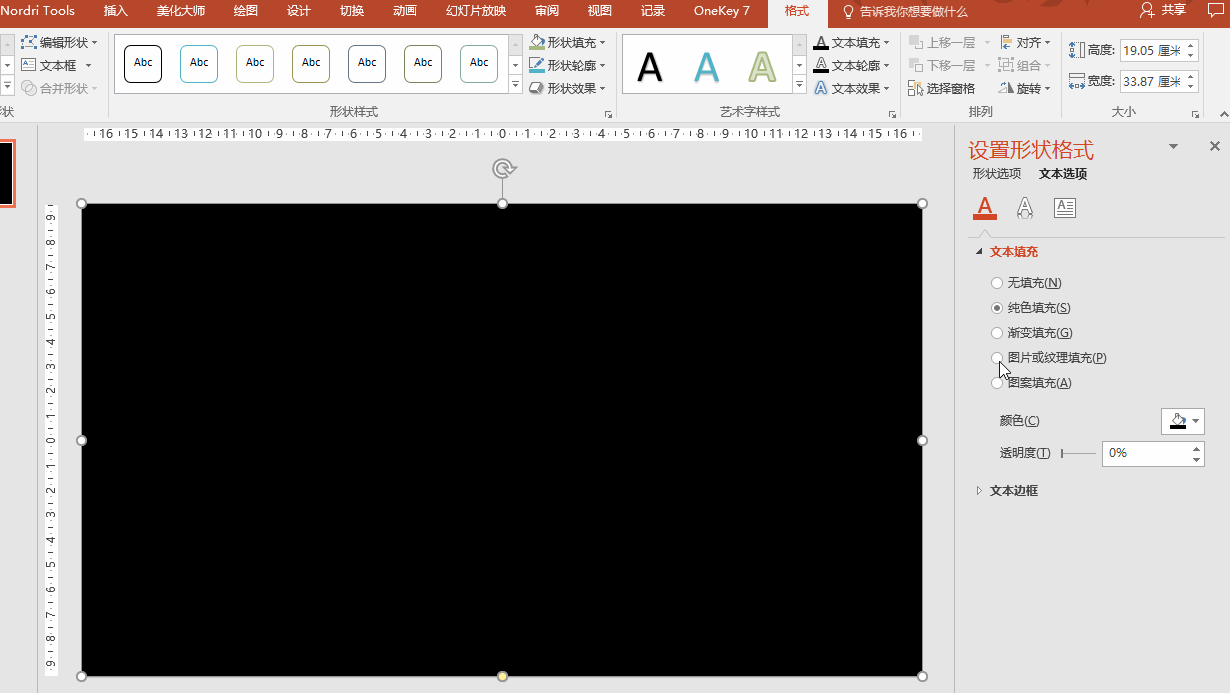Click the 共享 share button
The width and height of the screenshot is (1230, 693).
(x=1164, y=11)
